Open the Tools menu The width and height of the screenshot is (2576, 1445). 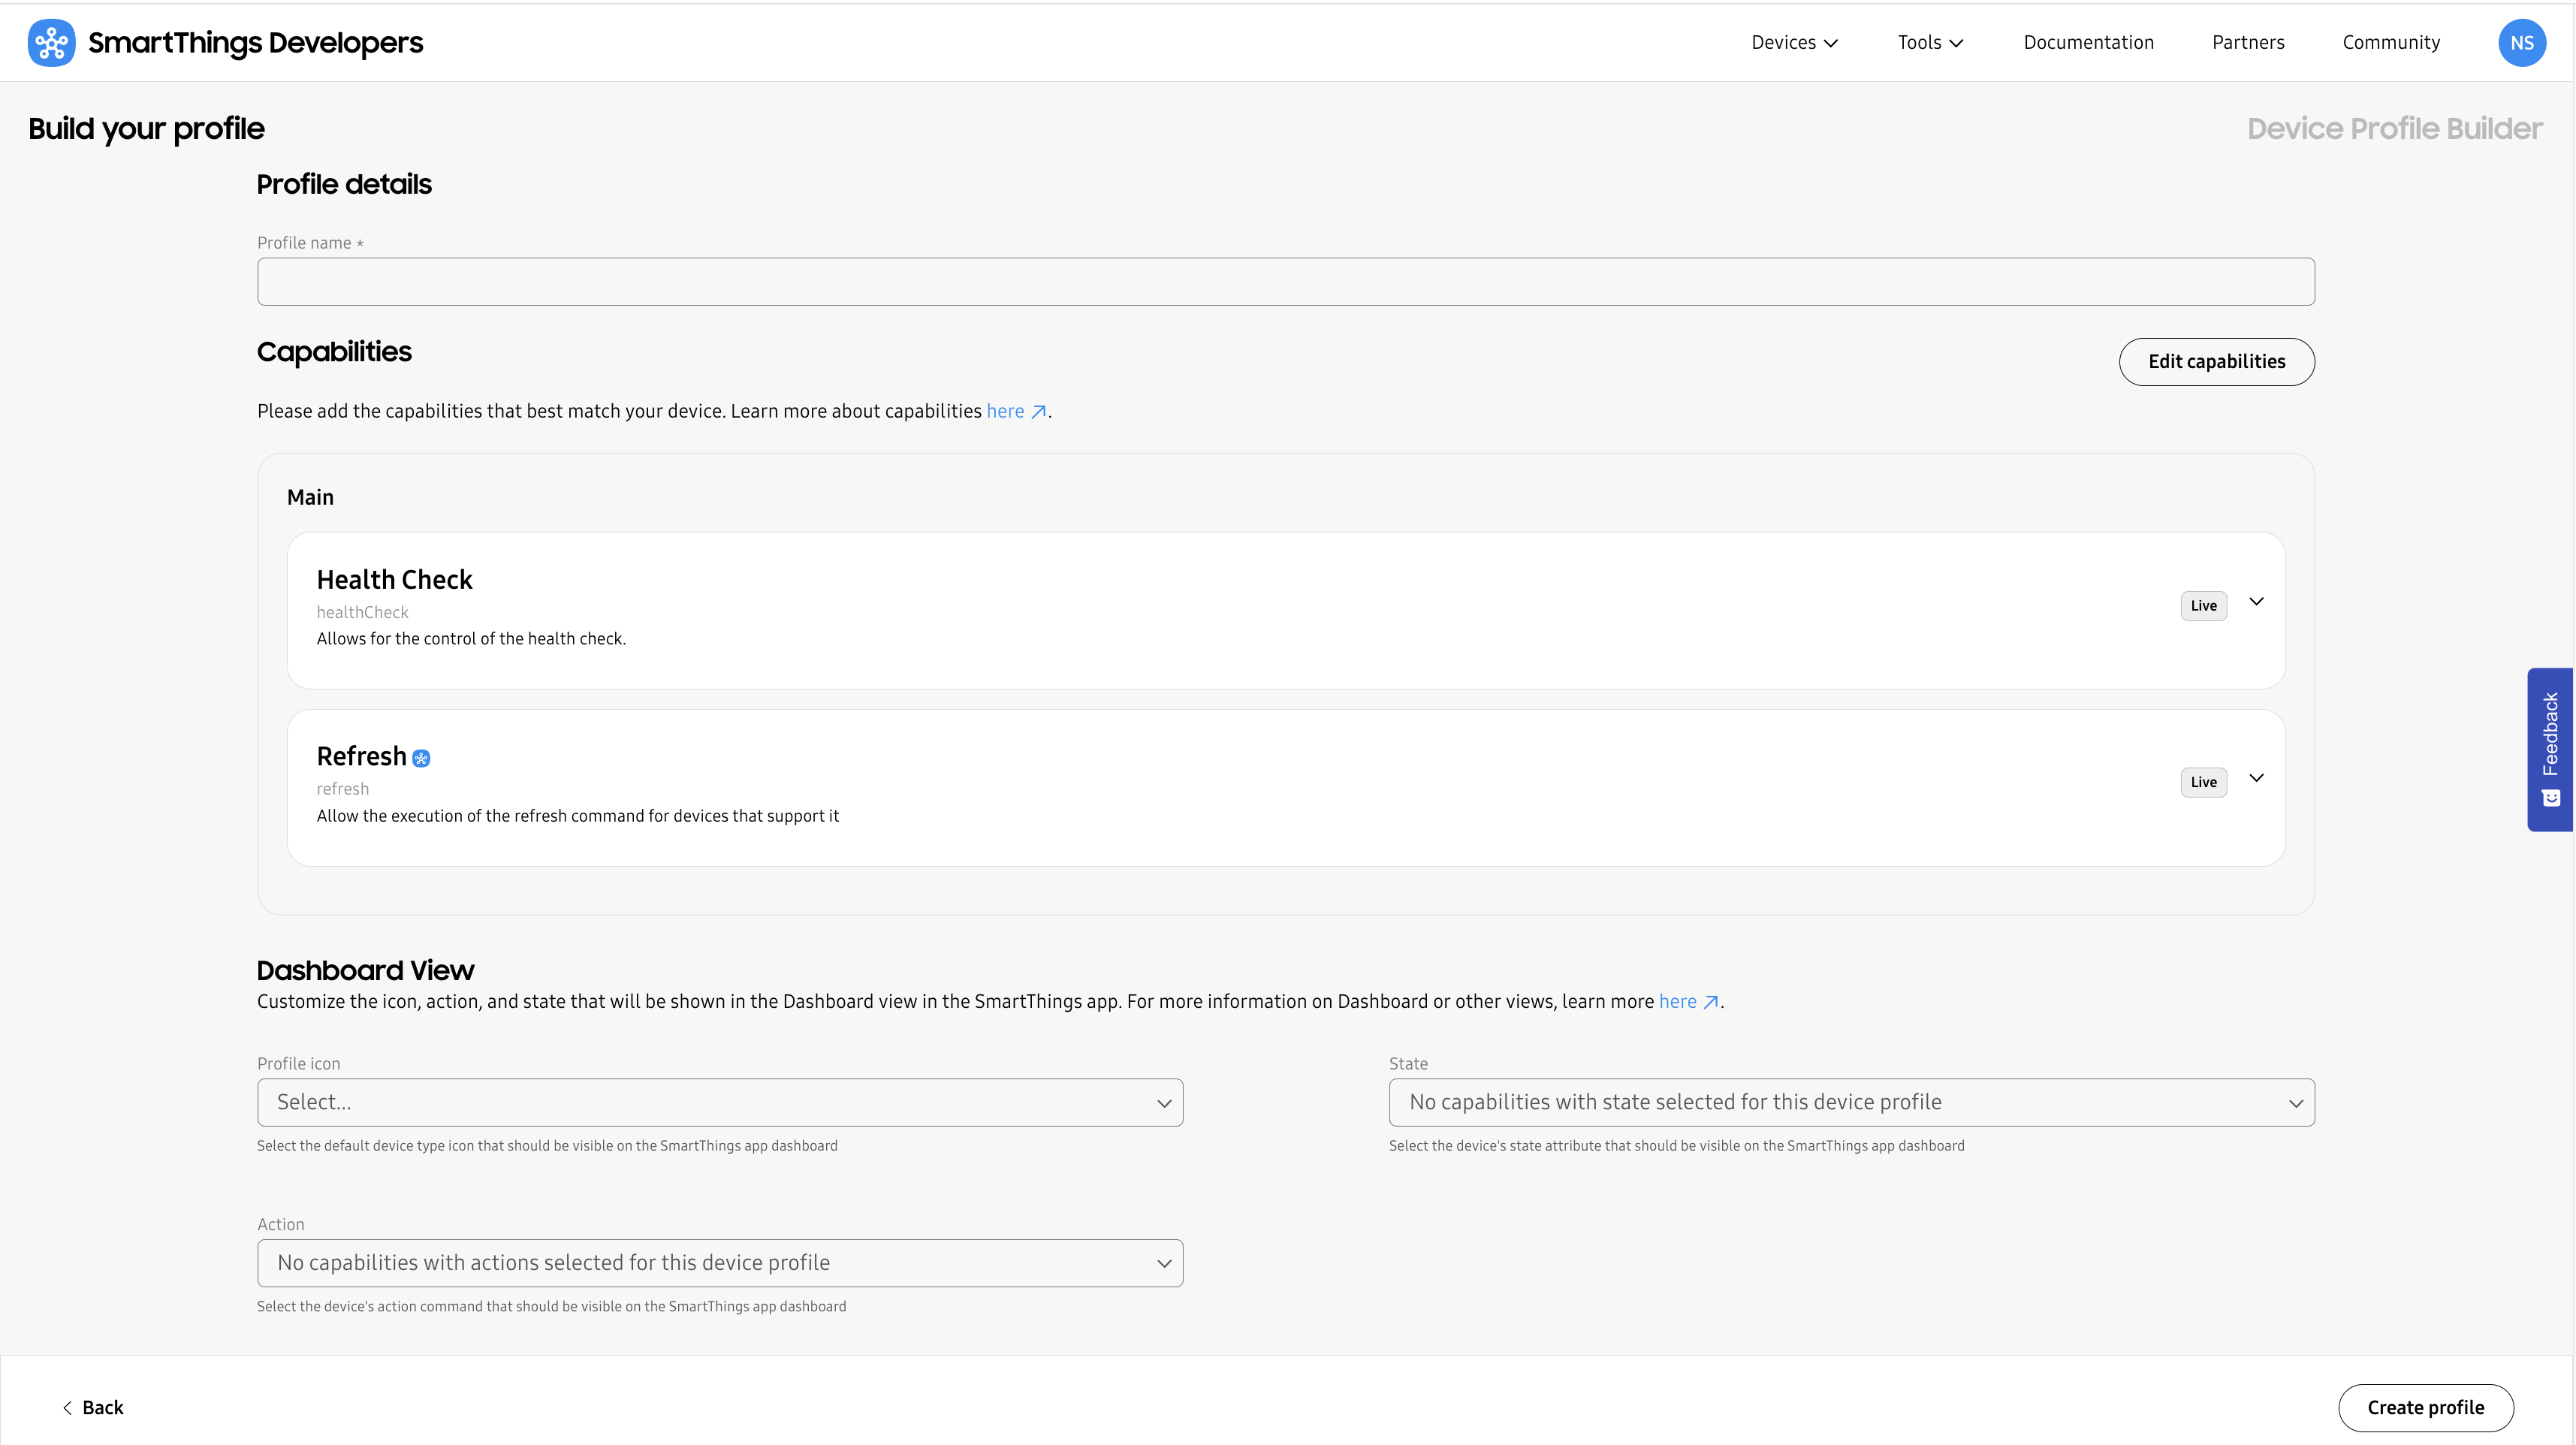[x=1930, y=43]
